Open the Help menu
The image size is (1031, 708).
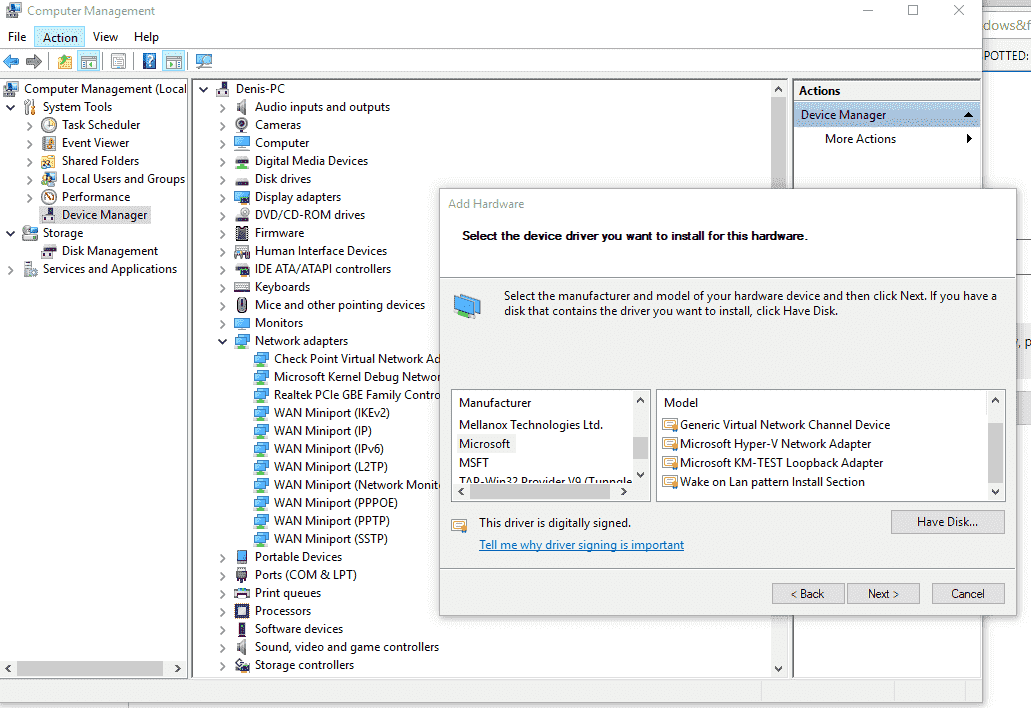(x=146, y=37)
